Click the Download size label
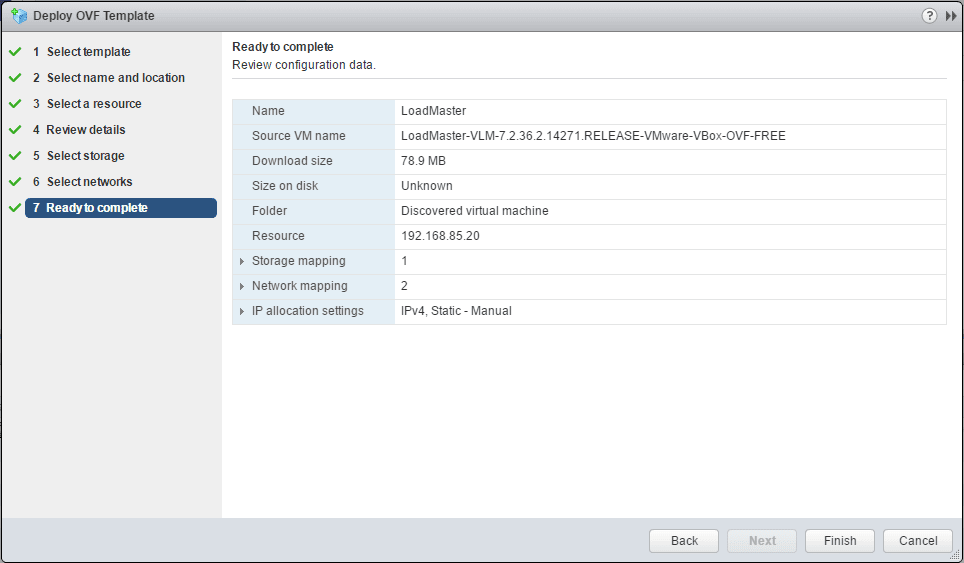964x563 pixels. (x=292, y=161)
